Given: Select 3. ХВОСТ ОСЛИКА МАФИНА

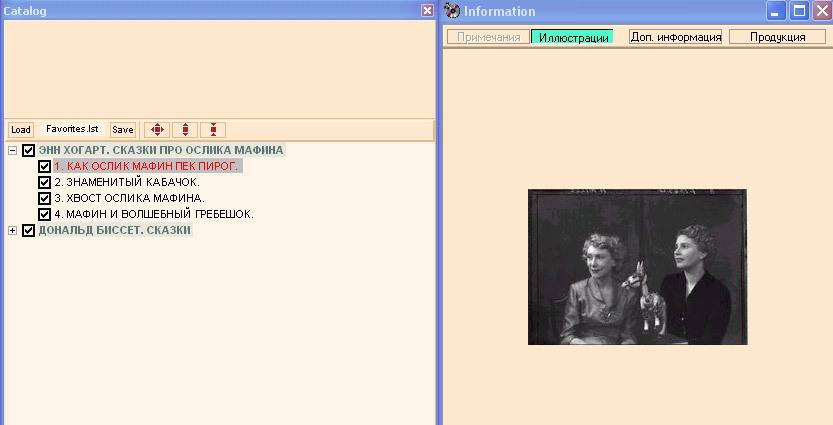Looking at the screenshot, I should (x=129, y=198).
